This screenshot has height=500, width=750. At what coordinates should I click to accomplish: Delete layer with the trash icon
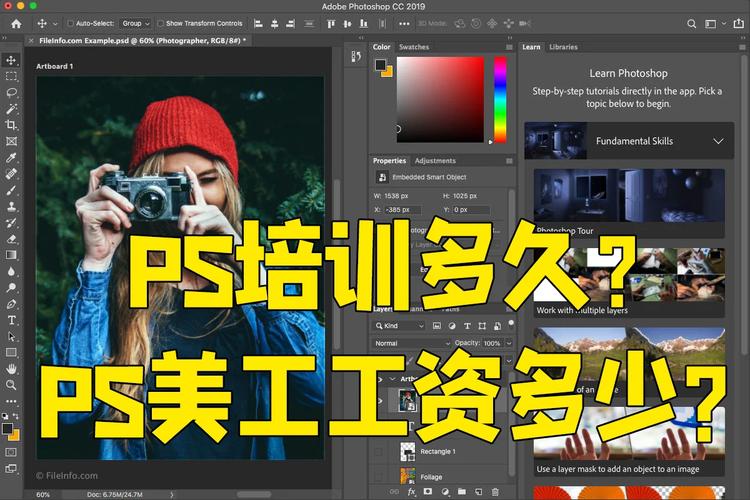pos(496,492)
